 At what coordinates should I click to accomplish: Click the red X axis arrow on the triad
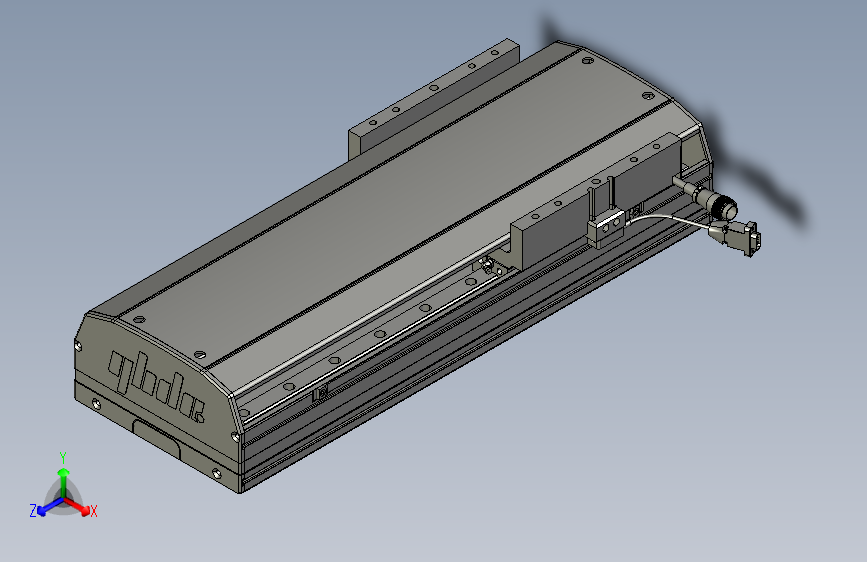click(x=79, y=506)
